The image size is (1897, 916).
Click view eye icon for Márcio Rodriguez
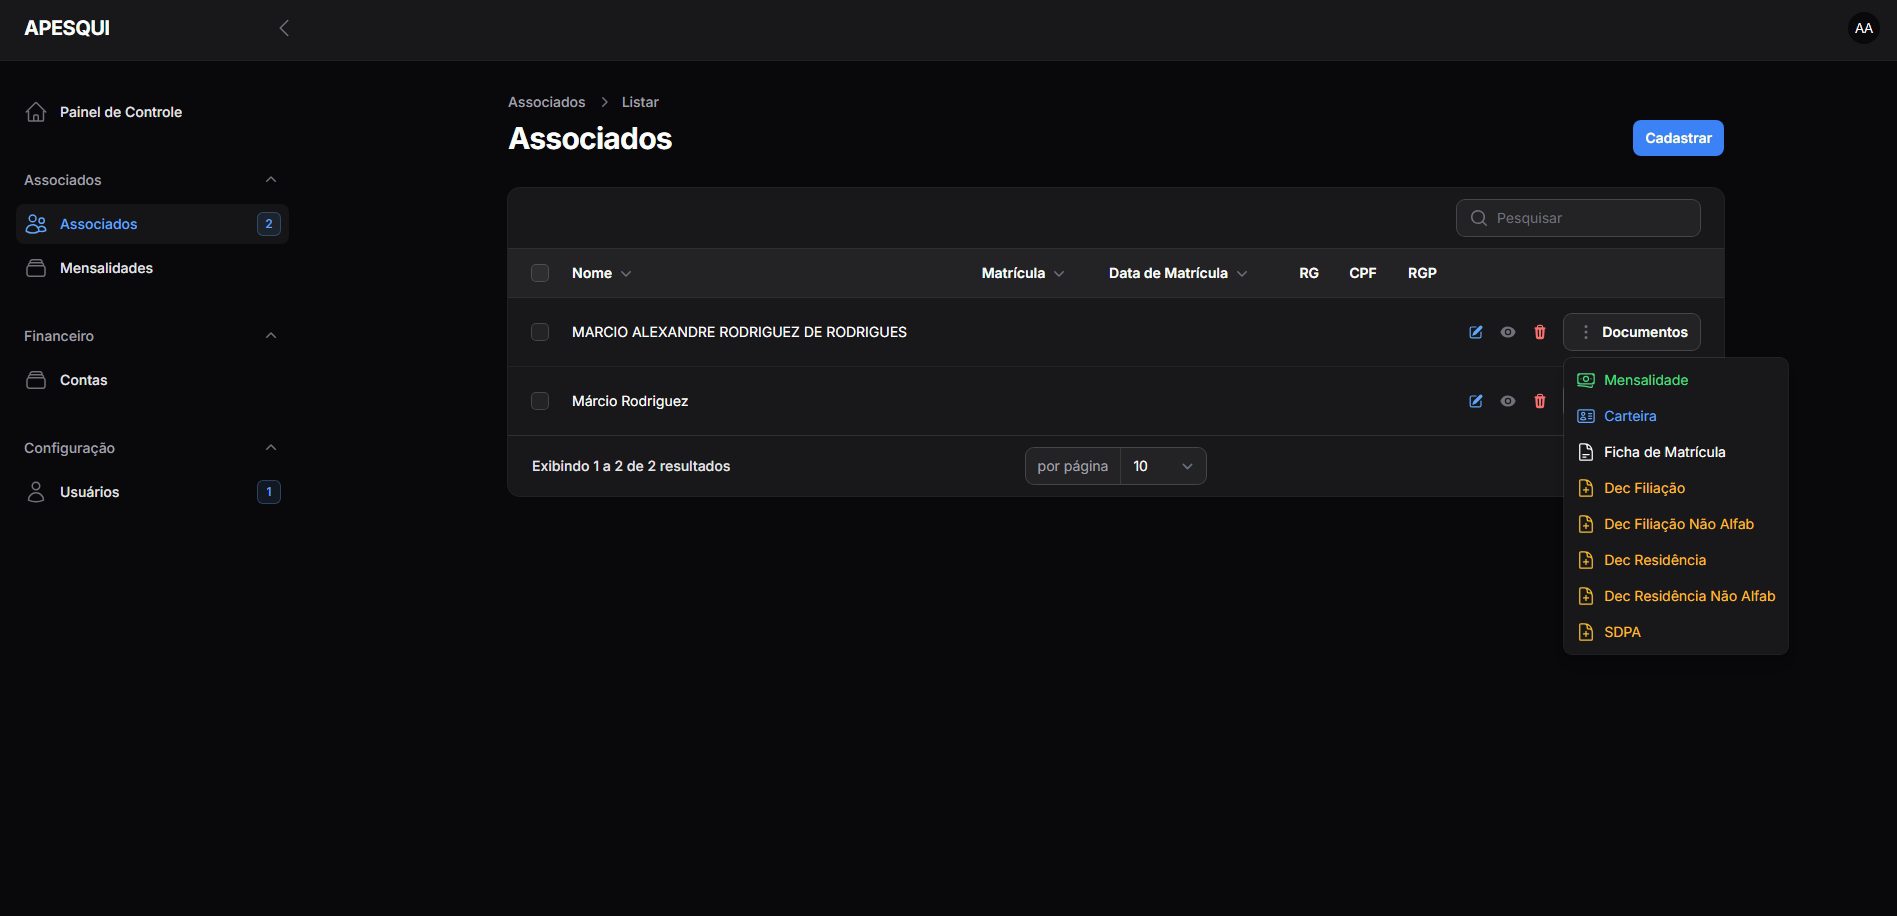click(x=1507, y=401)
